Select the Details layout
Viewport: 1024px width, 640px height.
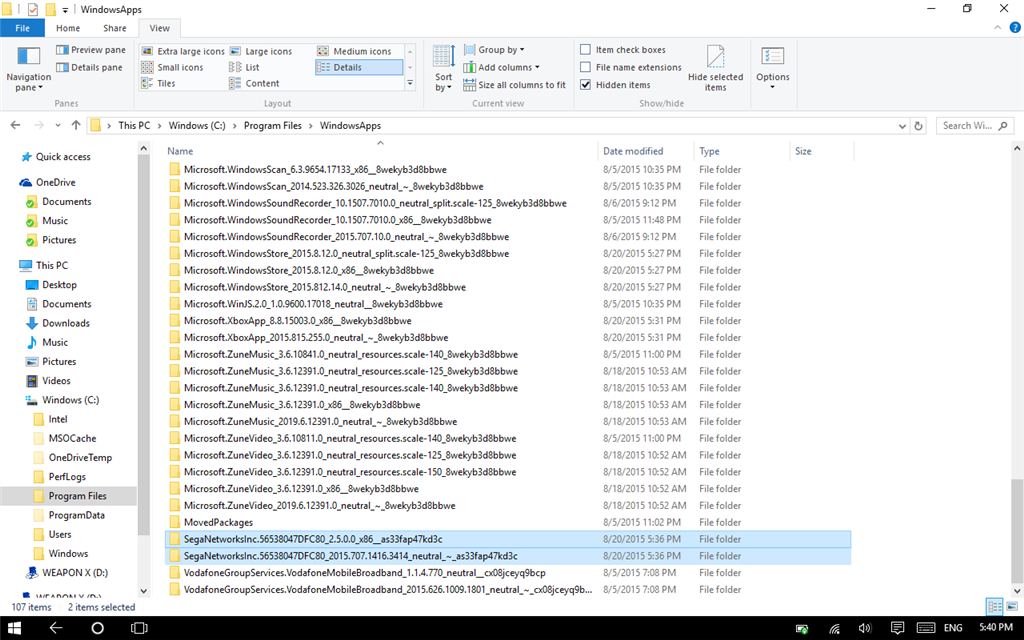(x=359, y=67)
